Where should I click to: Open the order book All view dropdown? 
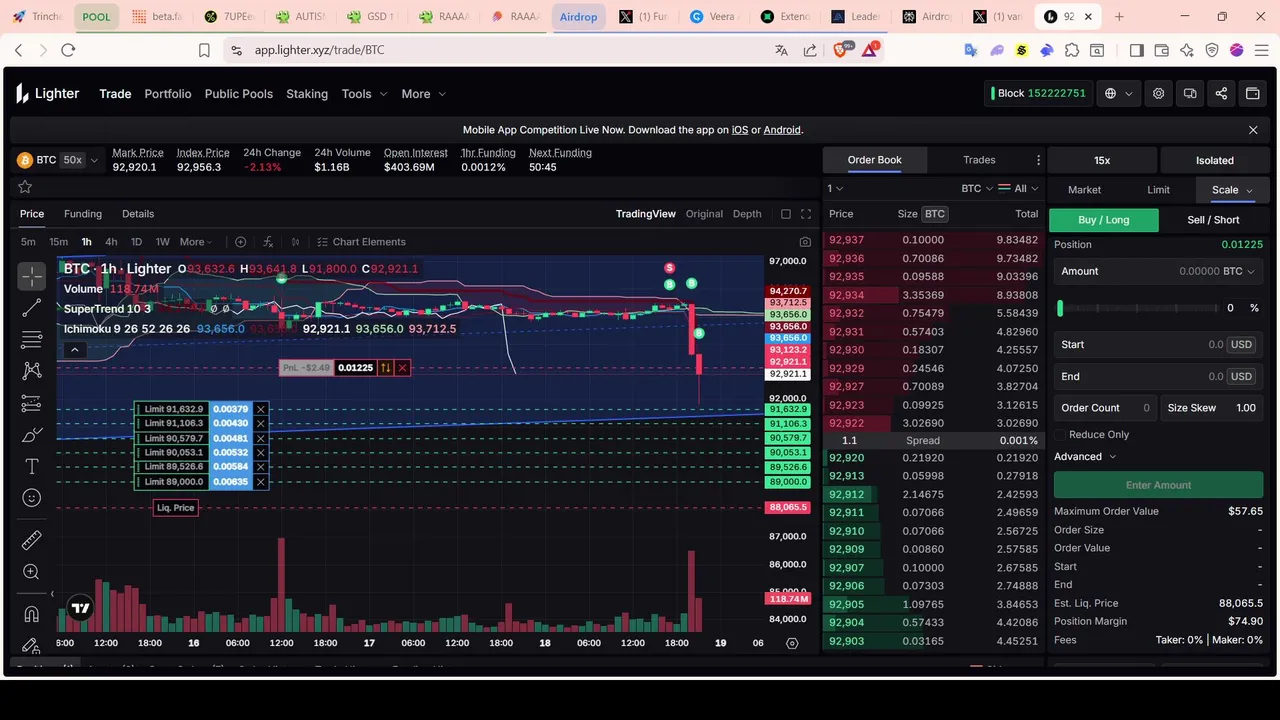1020,188
